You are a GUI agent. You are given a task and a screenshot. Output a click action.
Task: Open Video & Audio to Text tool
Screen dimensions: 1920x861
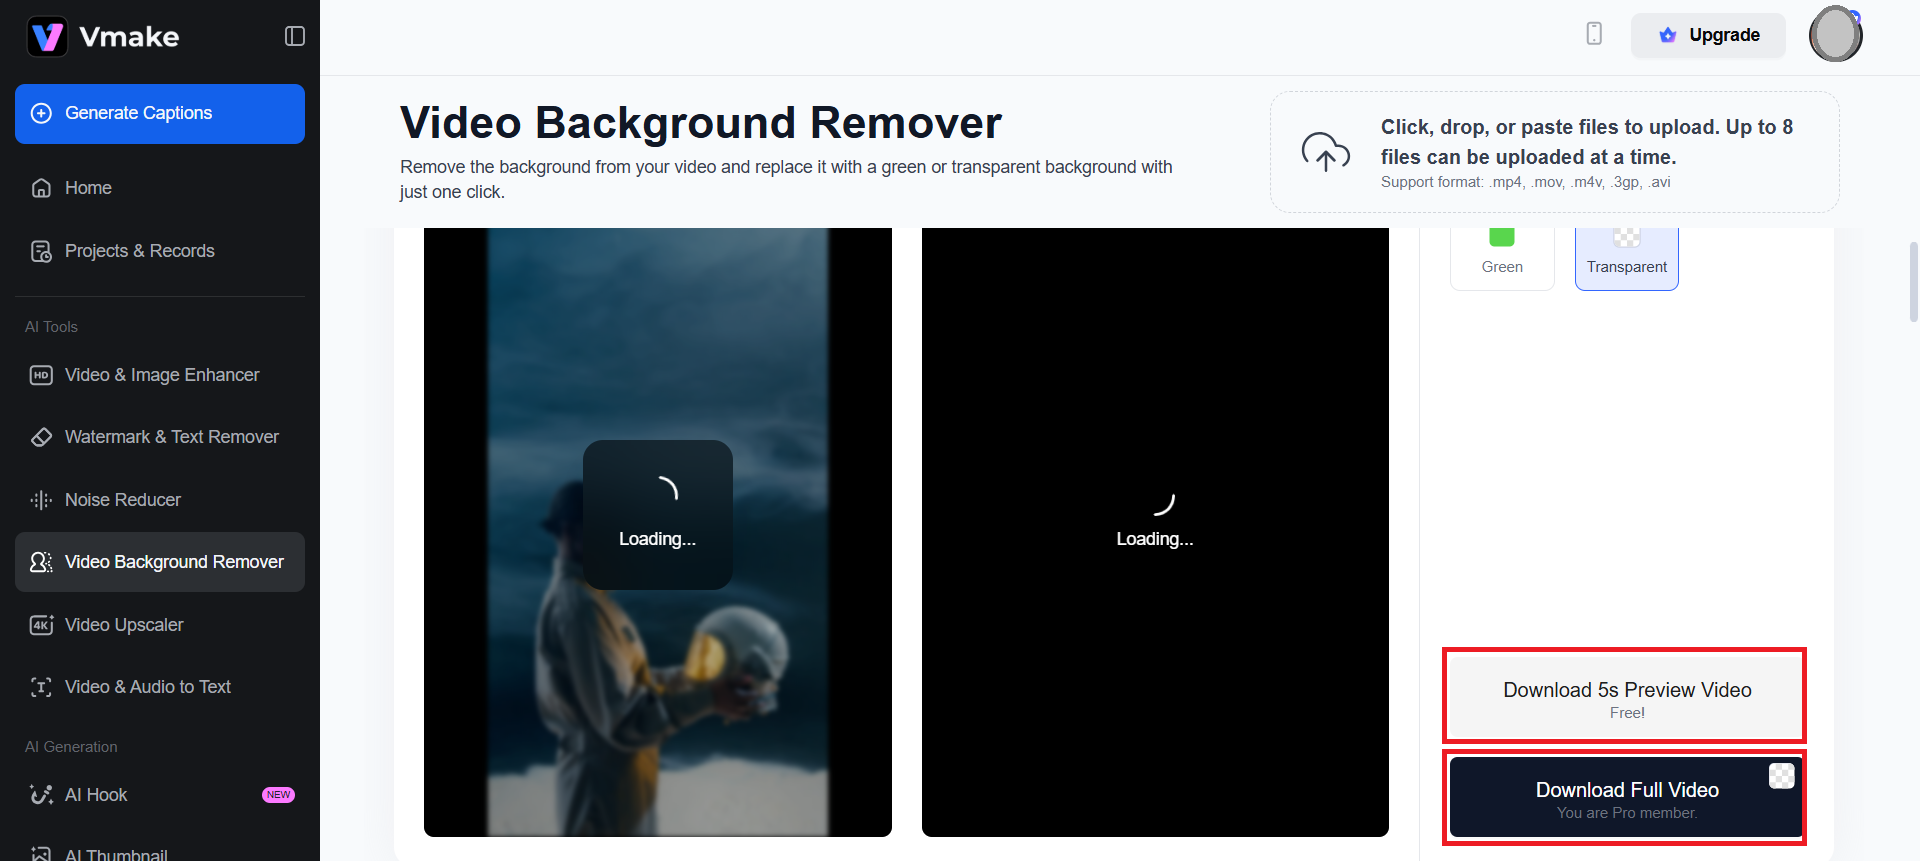pos(147,687)
